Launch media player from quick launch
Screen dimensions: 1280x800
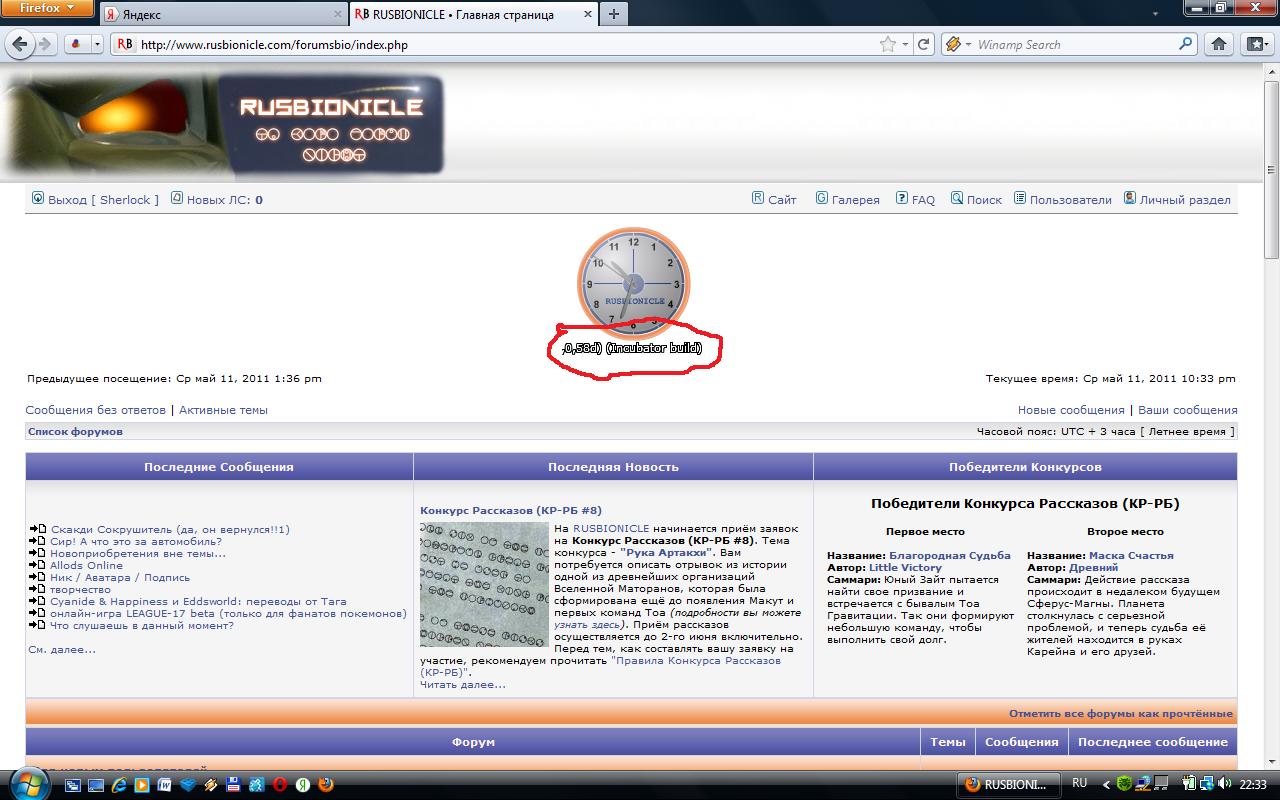pos(142,785)
